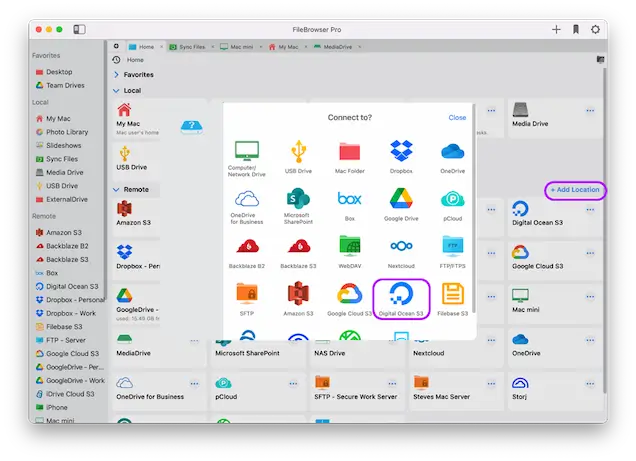The image size is (636, 461).
Task: Choose Microsoft SharePoint in dialog
Action: pyautogui.click(x=298, y=206)
